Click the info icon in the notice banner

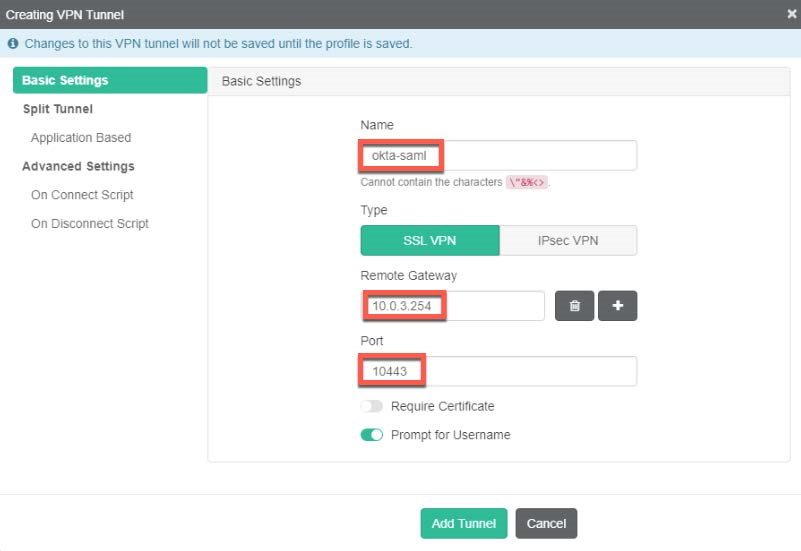point(13,44)
